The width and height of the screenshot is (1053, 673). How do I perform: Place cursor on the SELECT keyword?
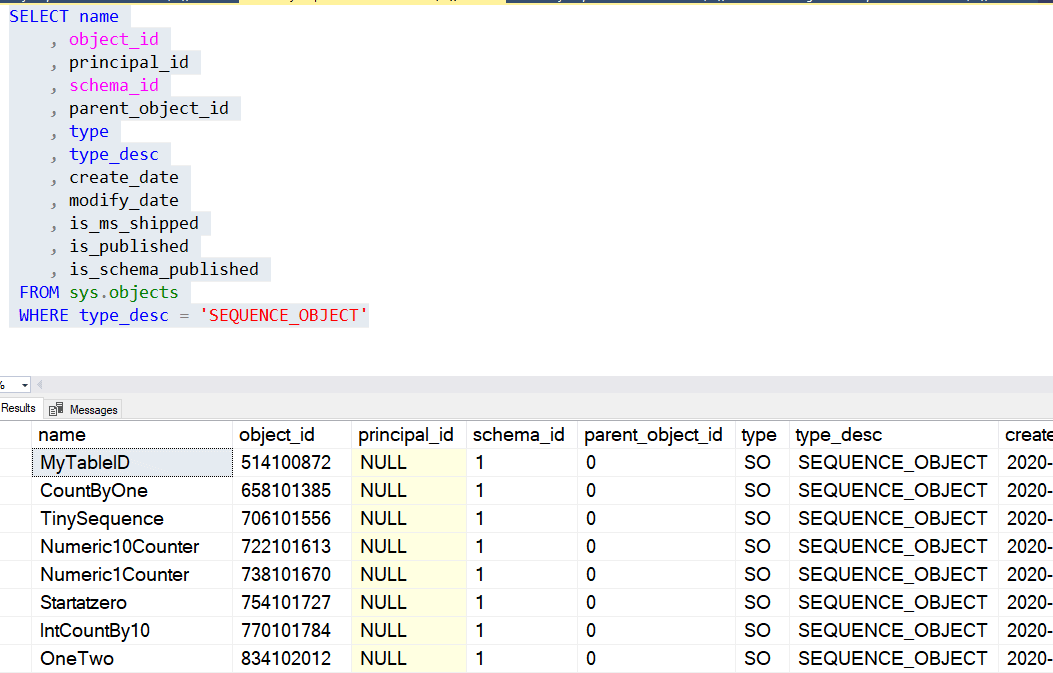(x=38, y=16)
